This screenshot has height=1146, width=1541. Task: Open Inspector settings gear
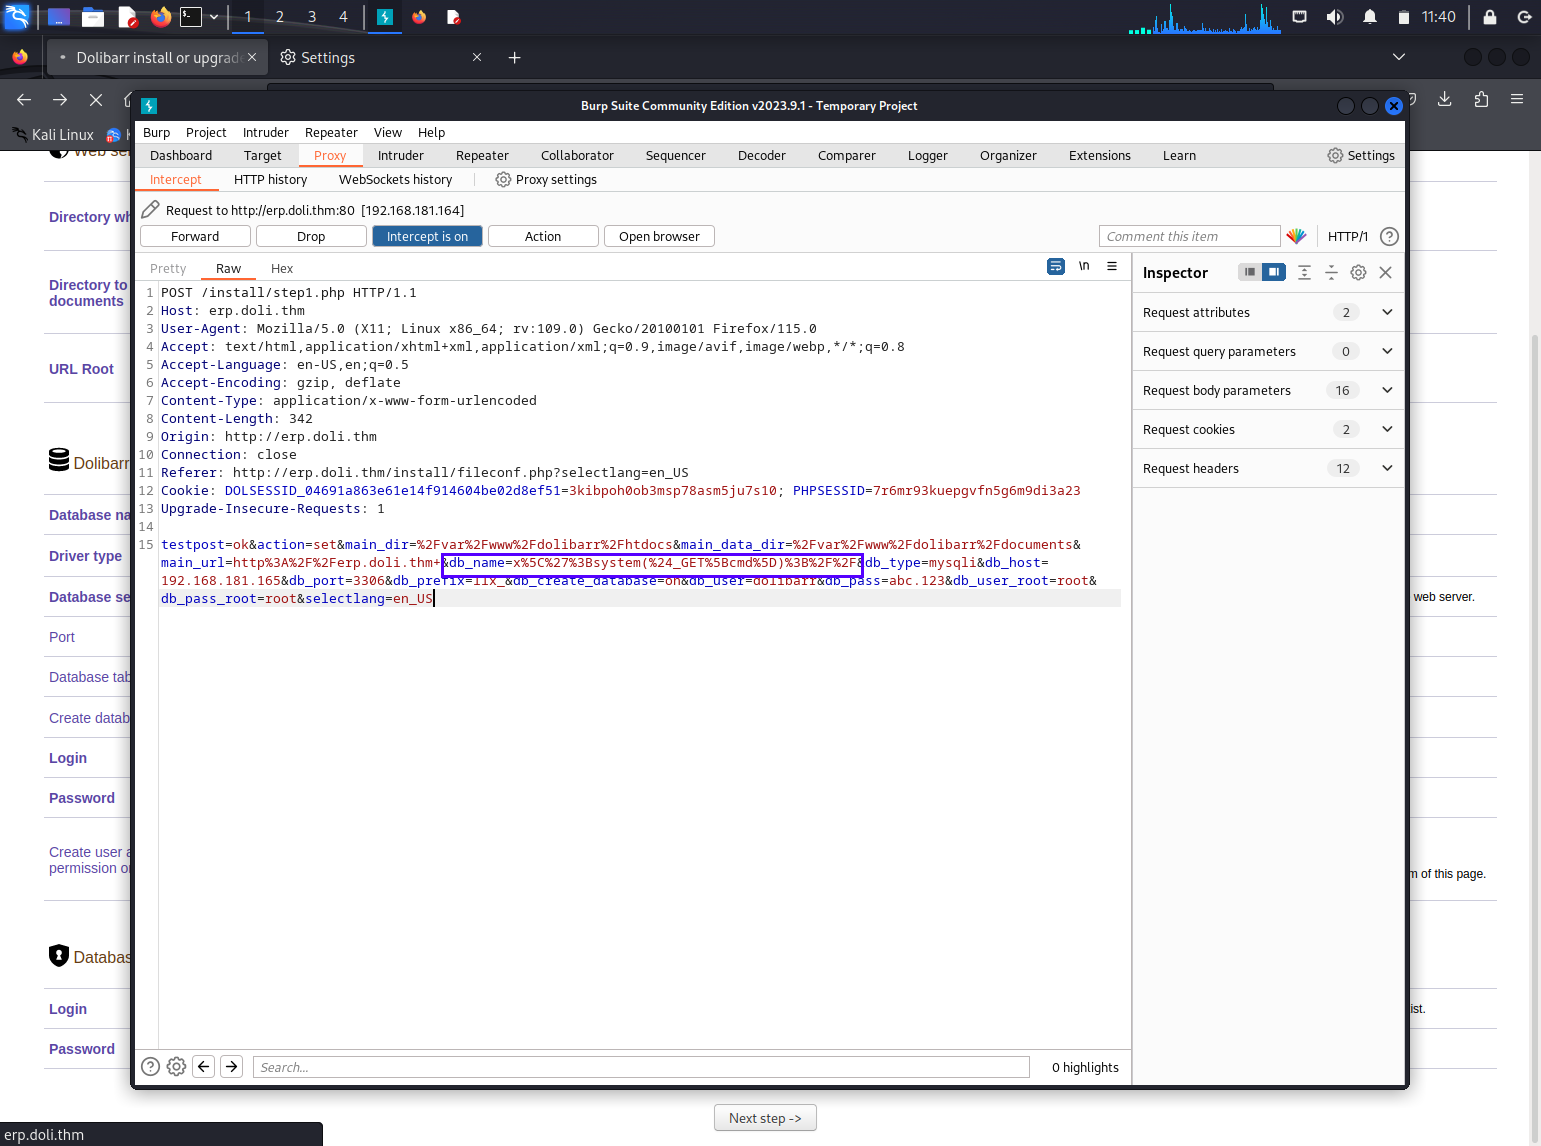pyautogui.click(x=1358, y=272)
